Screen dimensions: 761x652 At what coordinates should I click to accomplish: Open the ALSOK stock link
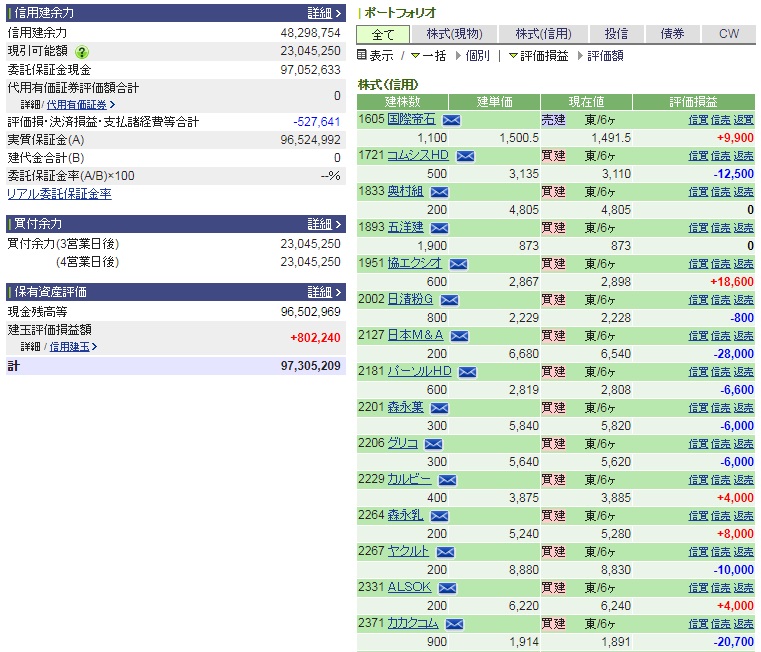409,587
